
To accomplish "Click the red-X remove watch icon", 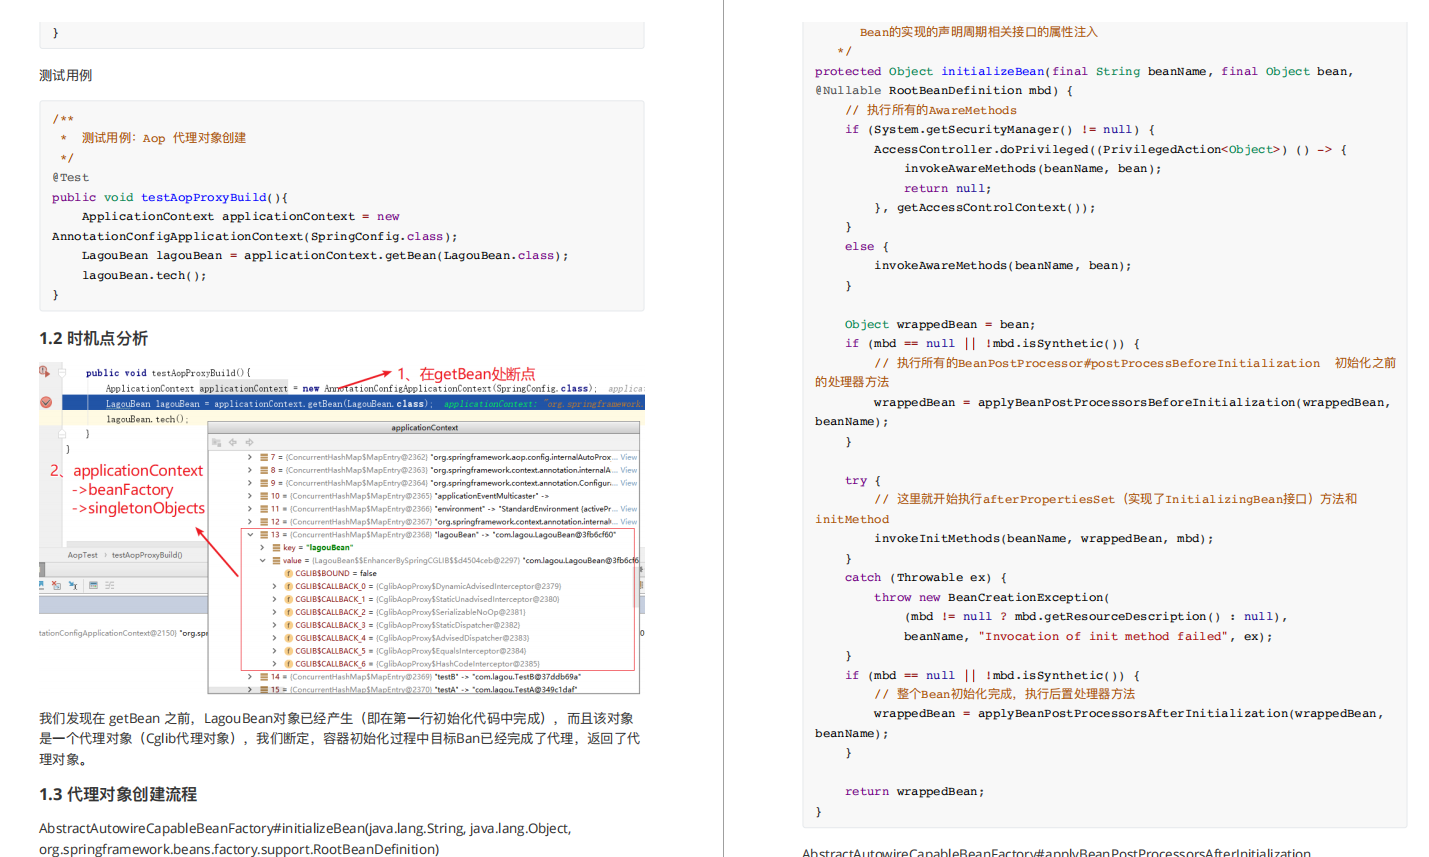I will [56, 585].
